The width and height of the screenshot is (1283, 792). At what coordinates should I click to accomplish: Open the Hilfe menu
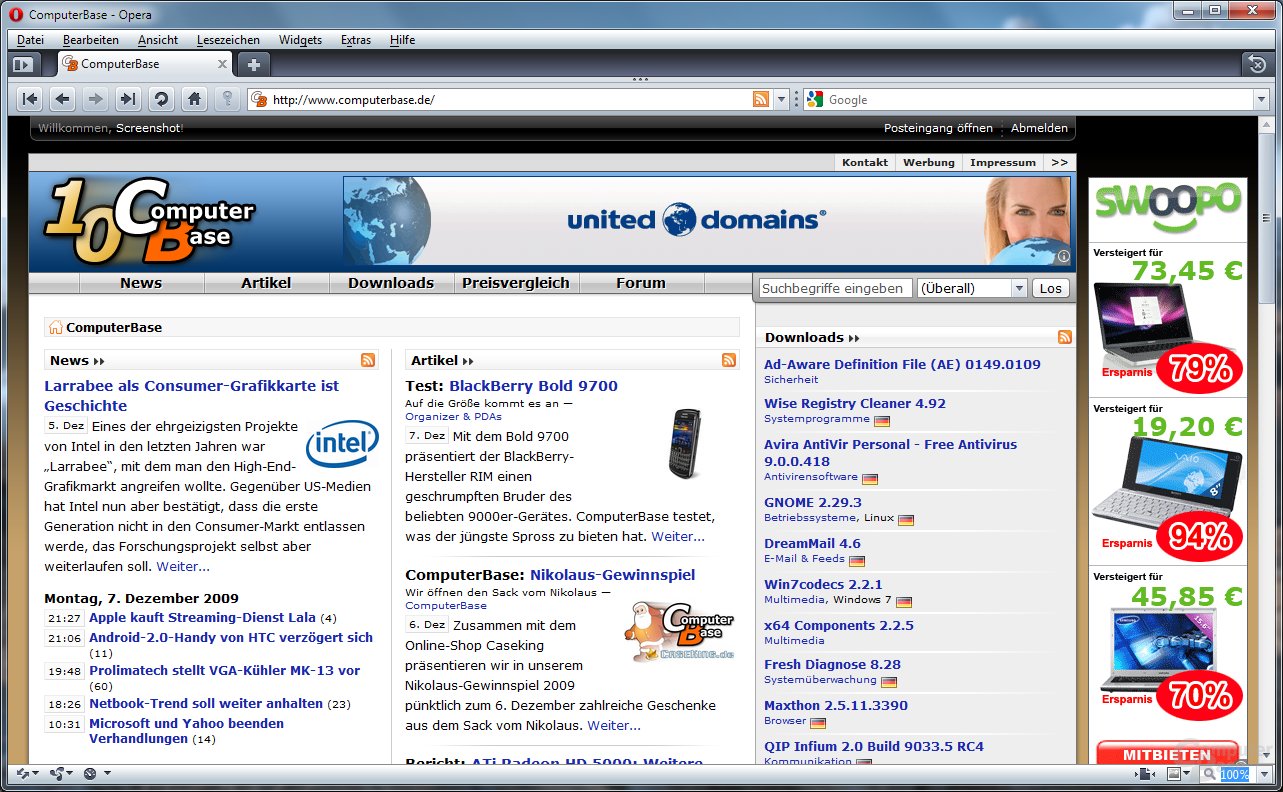click(403, 40)
